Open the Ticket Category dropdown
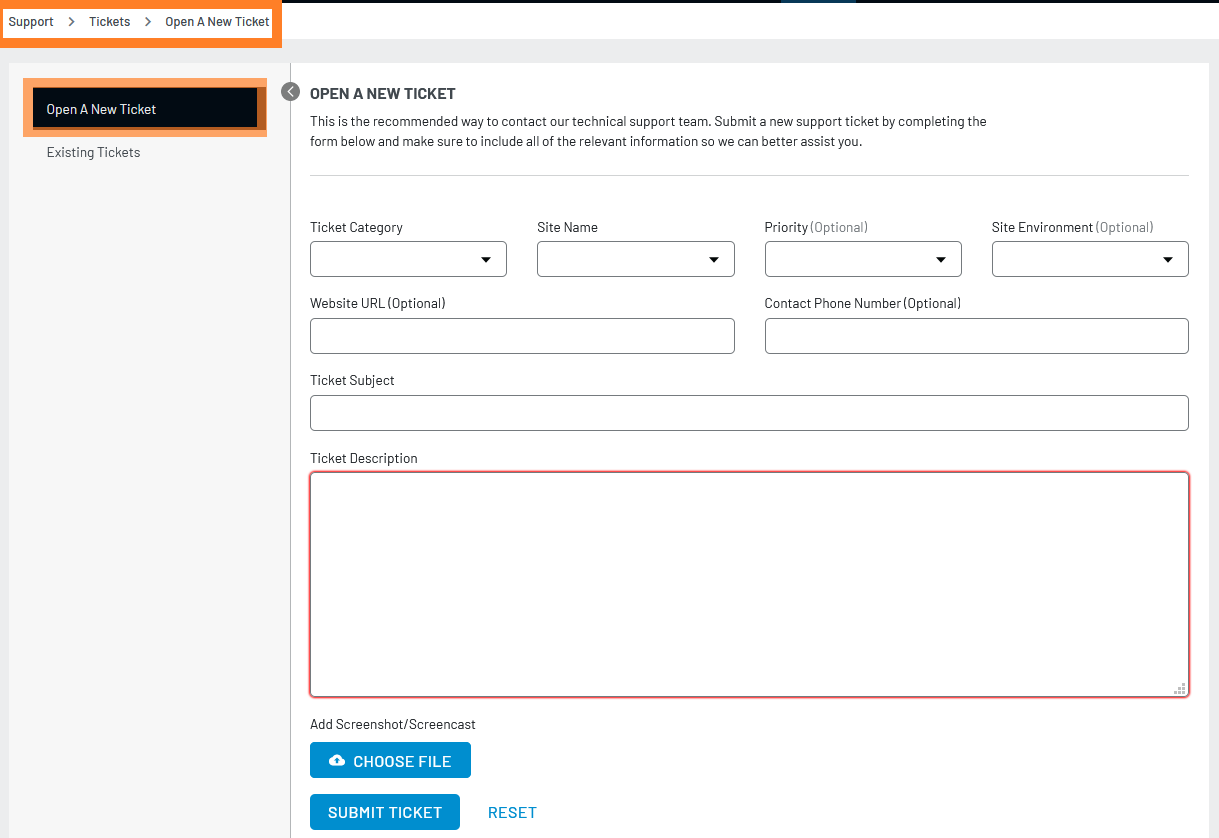This screenshot has width=1219, height=838. tap(408, 259)
